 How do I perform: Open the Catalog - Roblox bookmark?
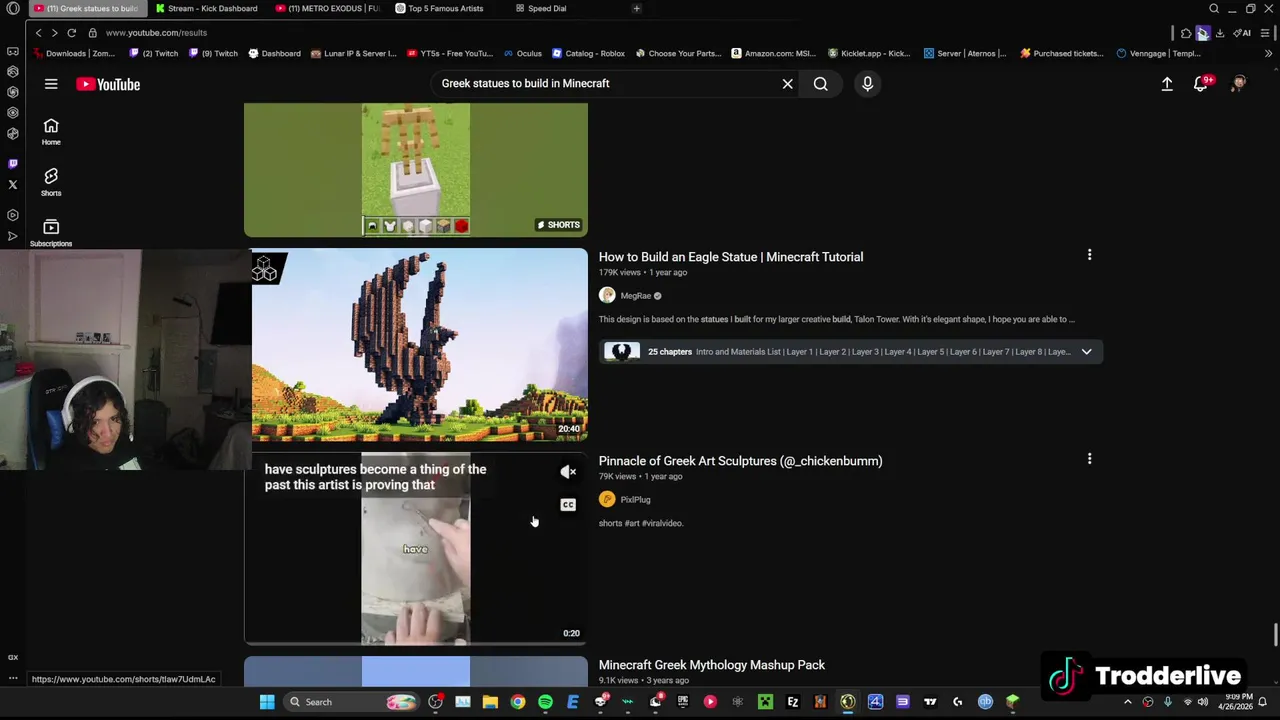pos(588,54)
